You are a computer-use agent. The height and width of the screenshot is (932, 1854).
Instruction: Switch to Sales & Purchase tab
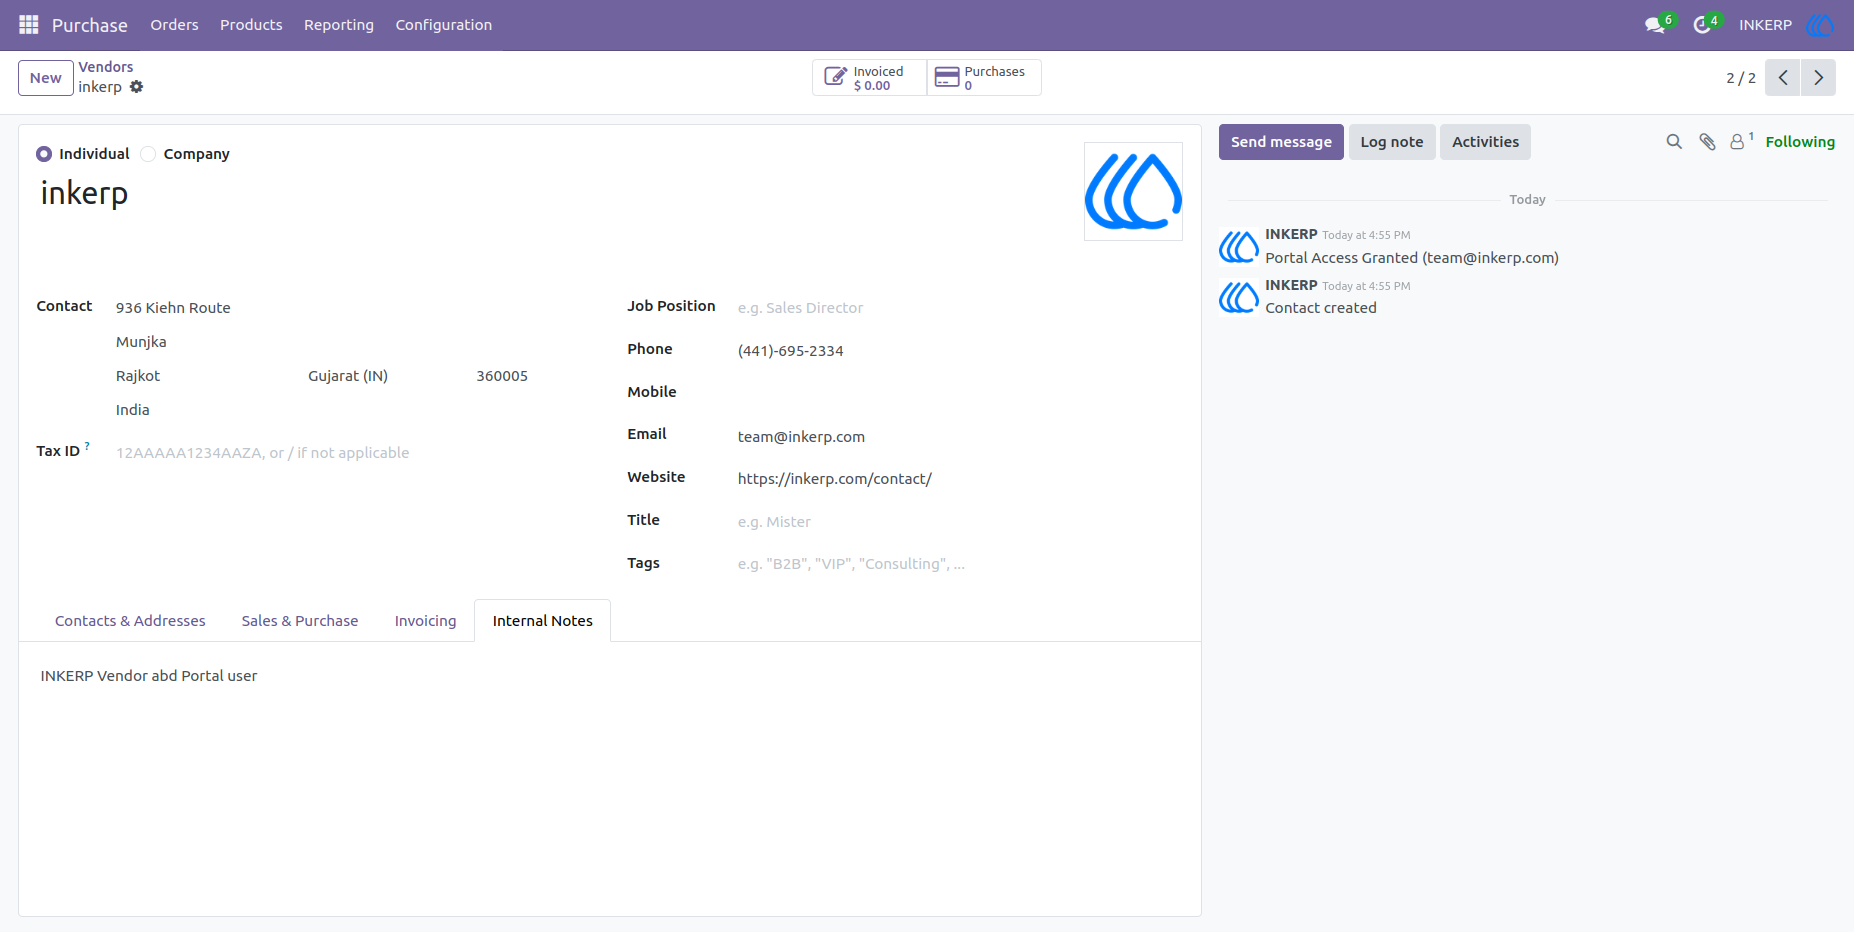tap(300, 621)
